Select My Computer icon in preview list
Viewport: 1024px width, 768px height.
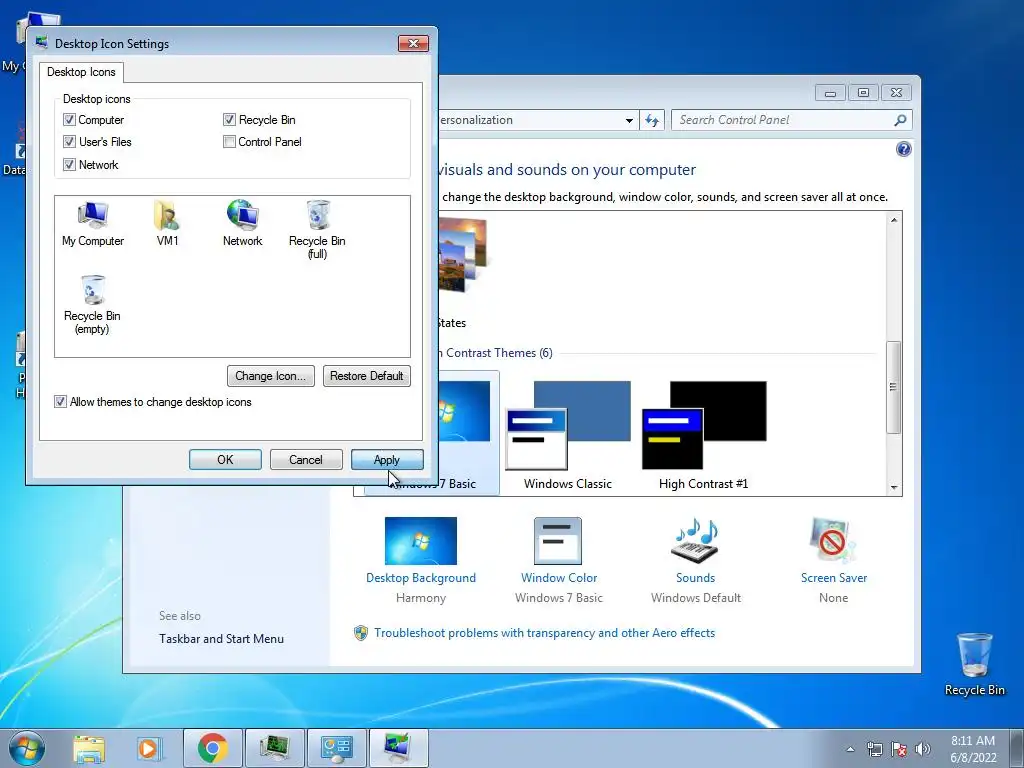(93, 224)
